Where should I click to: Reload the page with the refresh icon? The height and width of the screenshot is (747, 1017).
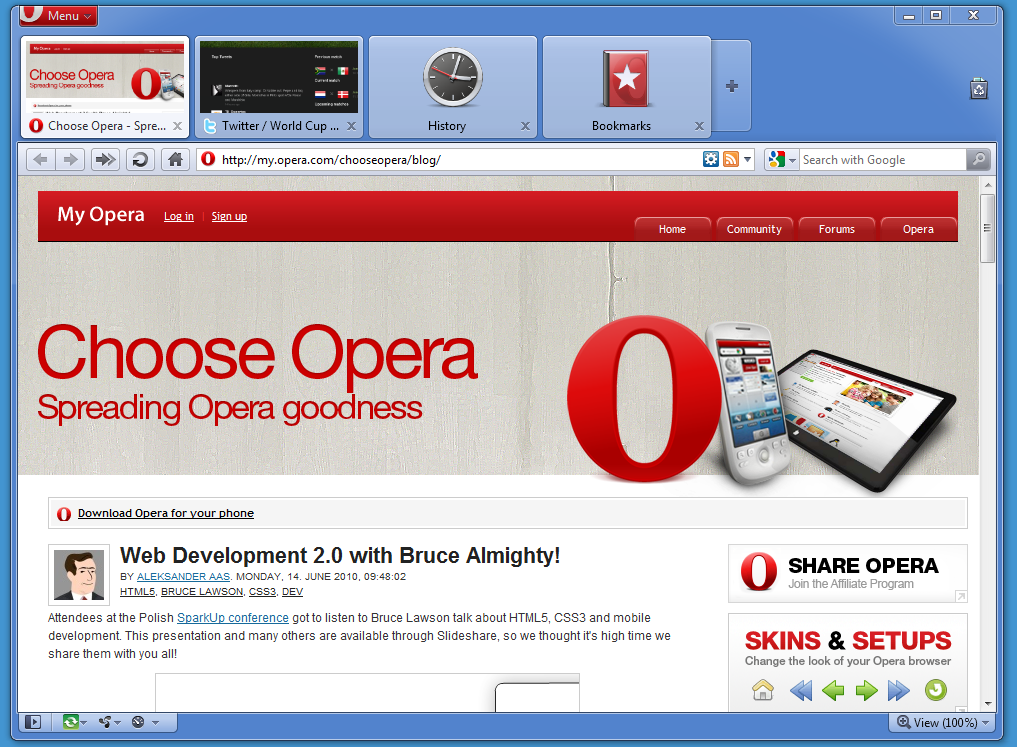[139, 159]
